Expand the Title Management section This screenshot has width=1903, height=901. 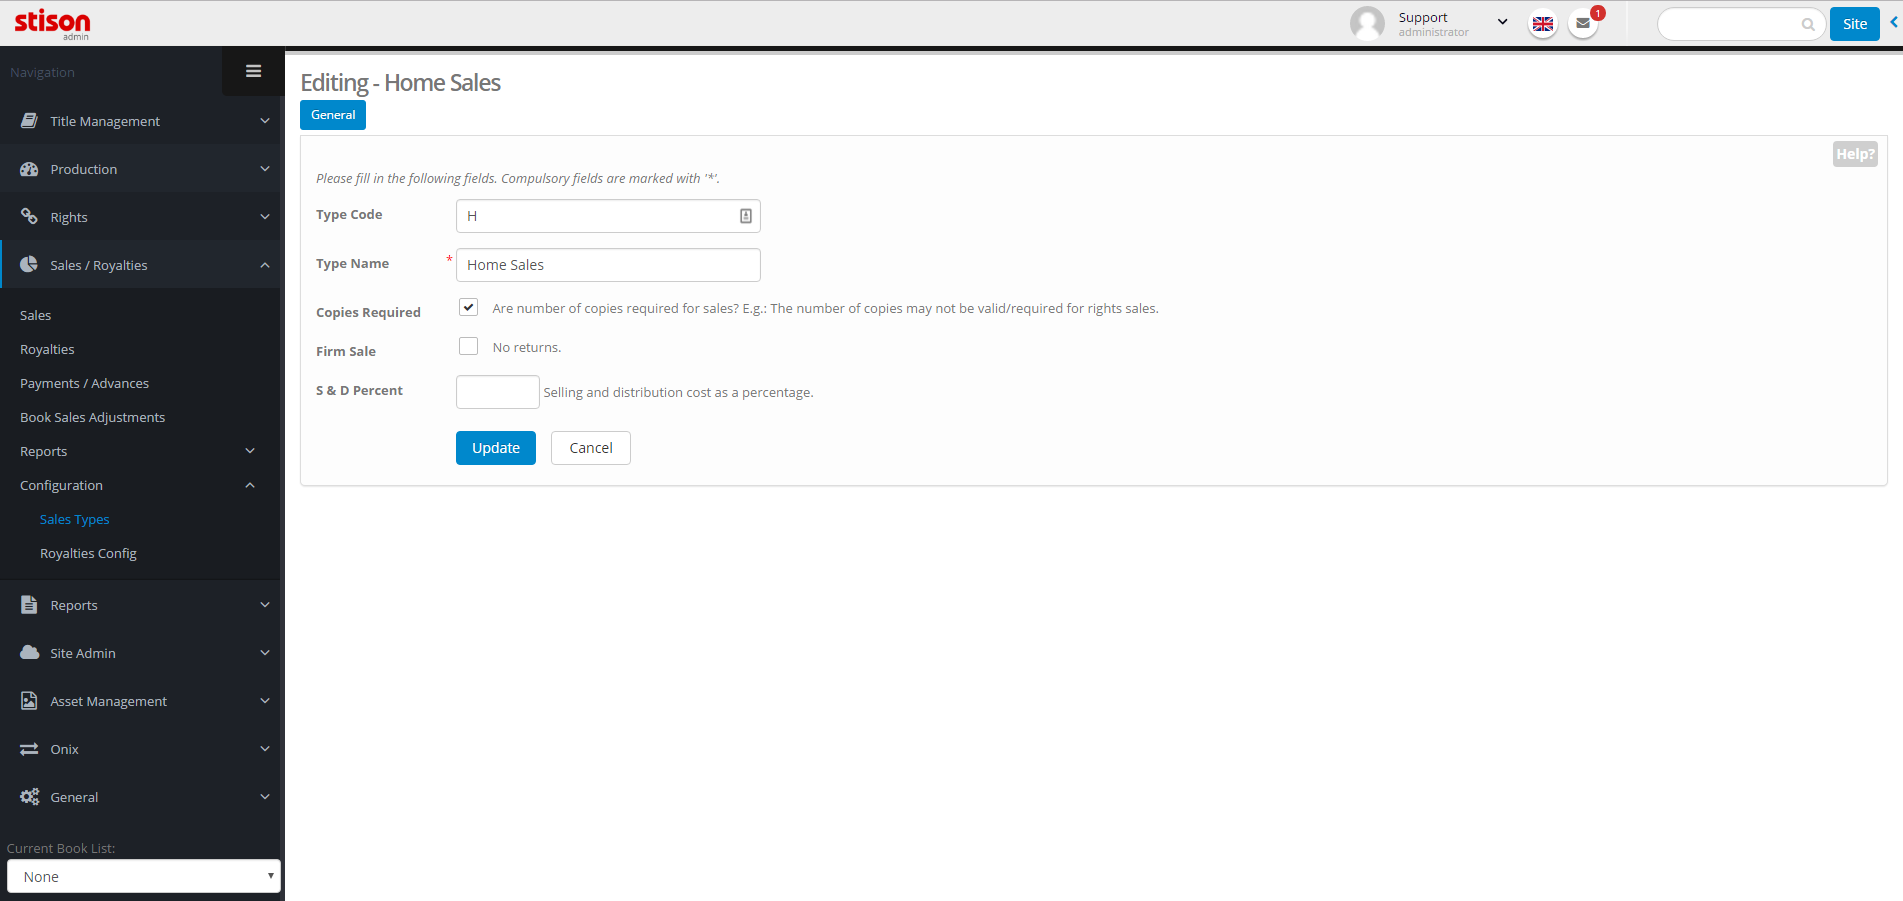tap(142, 121)
